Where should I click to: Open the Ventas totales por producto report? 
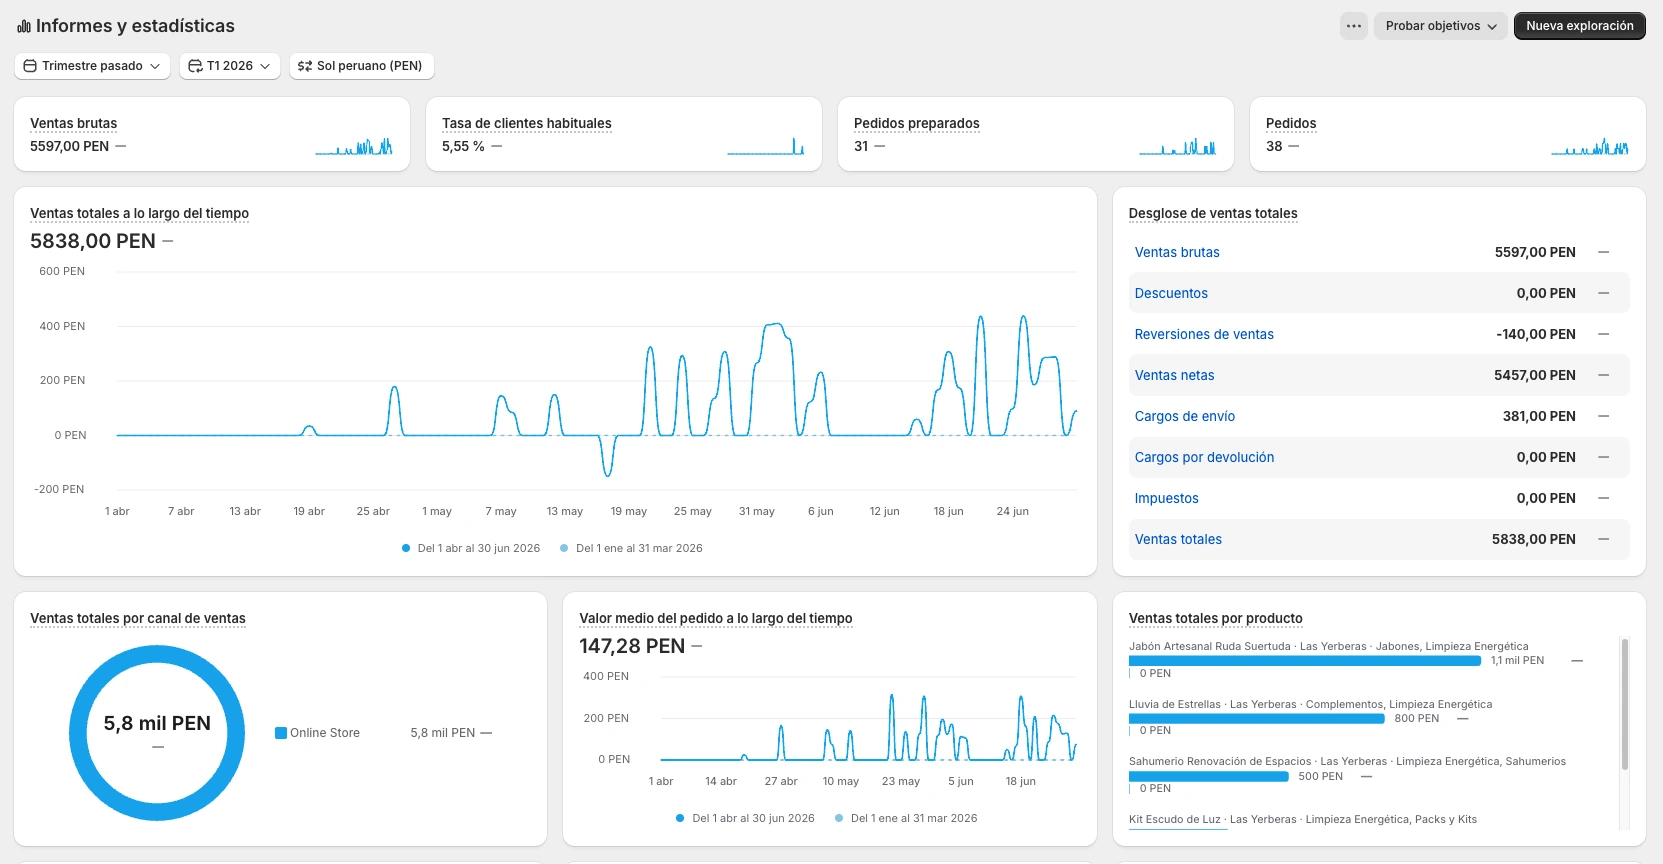pos(1216,618)
